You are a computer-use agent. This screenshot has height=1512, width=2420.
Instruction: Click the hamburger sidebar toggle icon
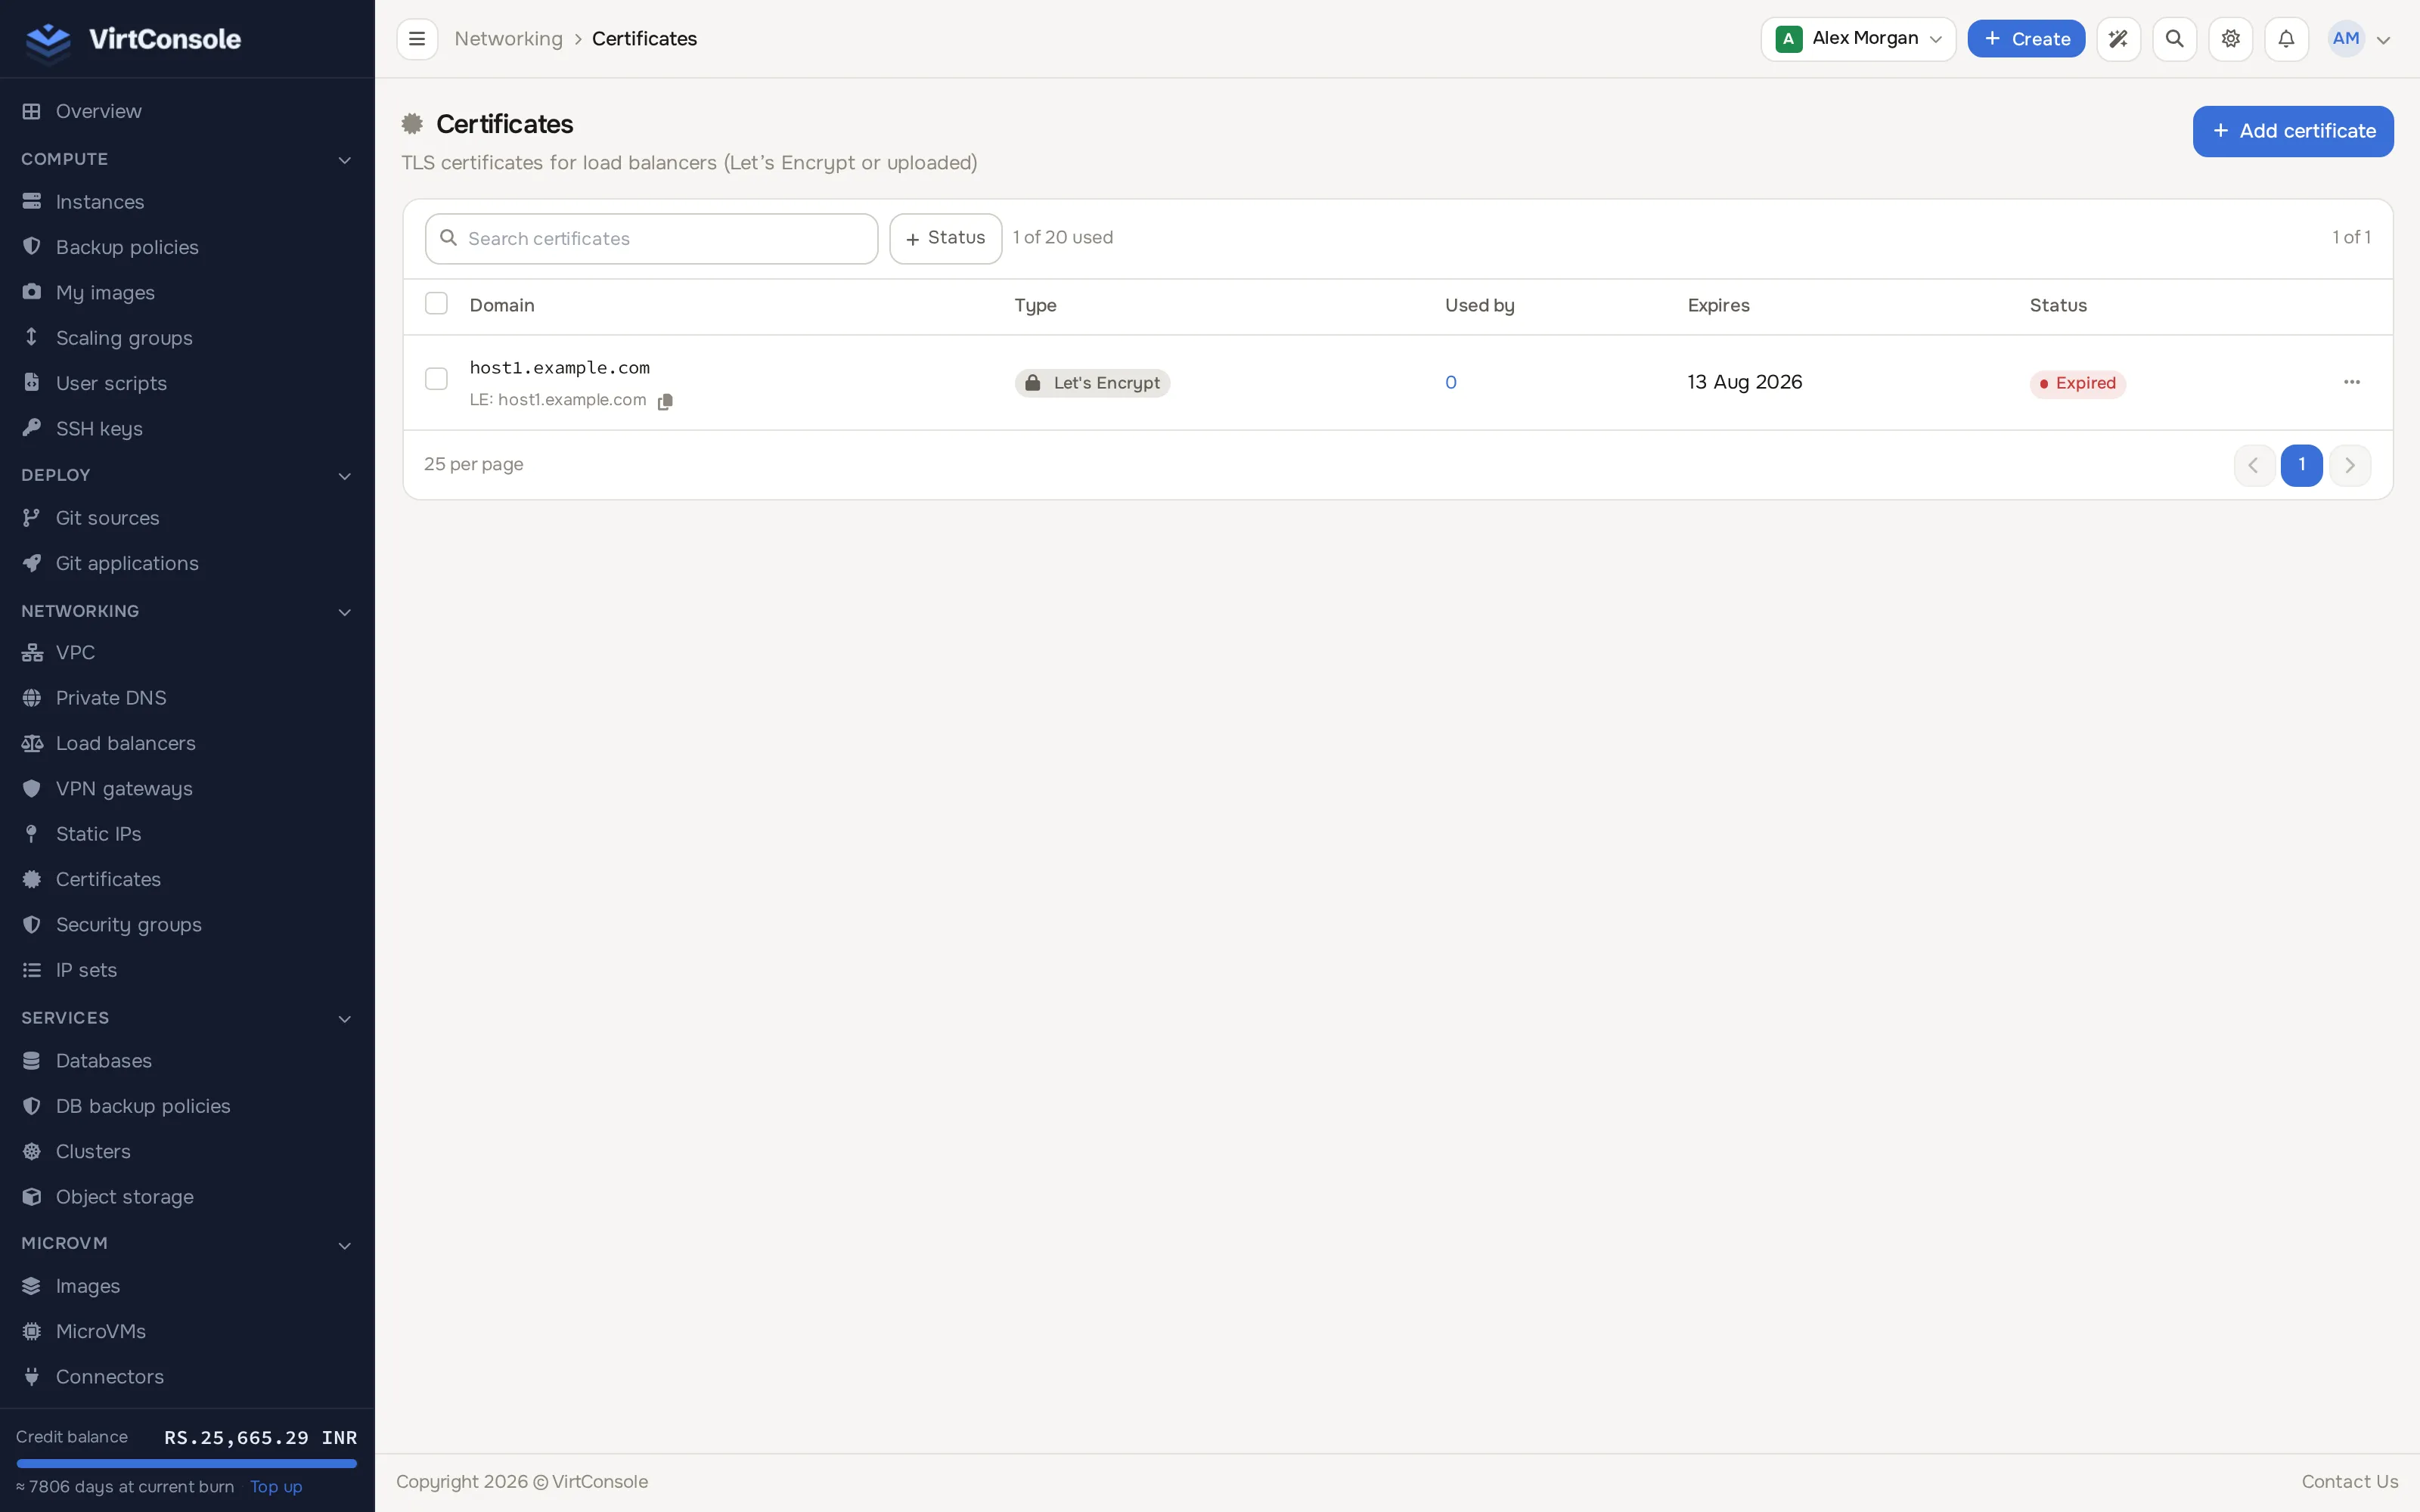tap(417, 39)
